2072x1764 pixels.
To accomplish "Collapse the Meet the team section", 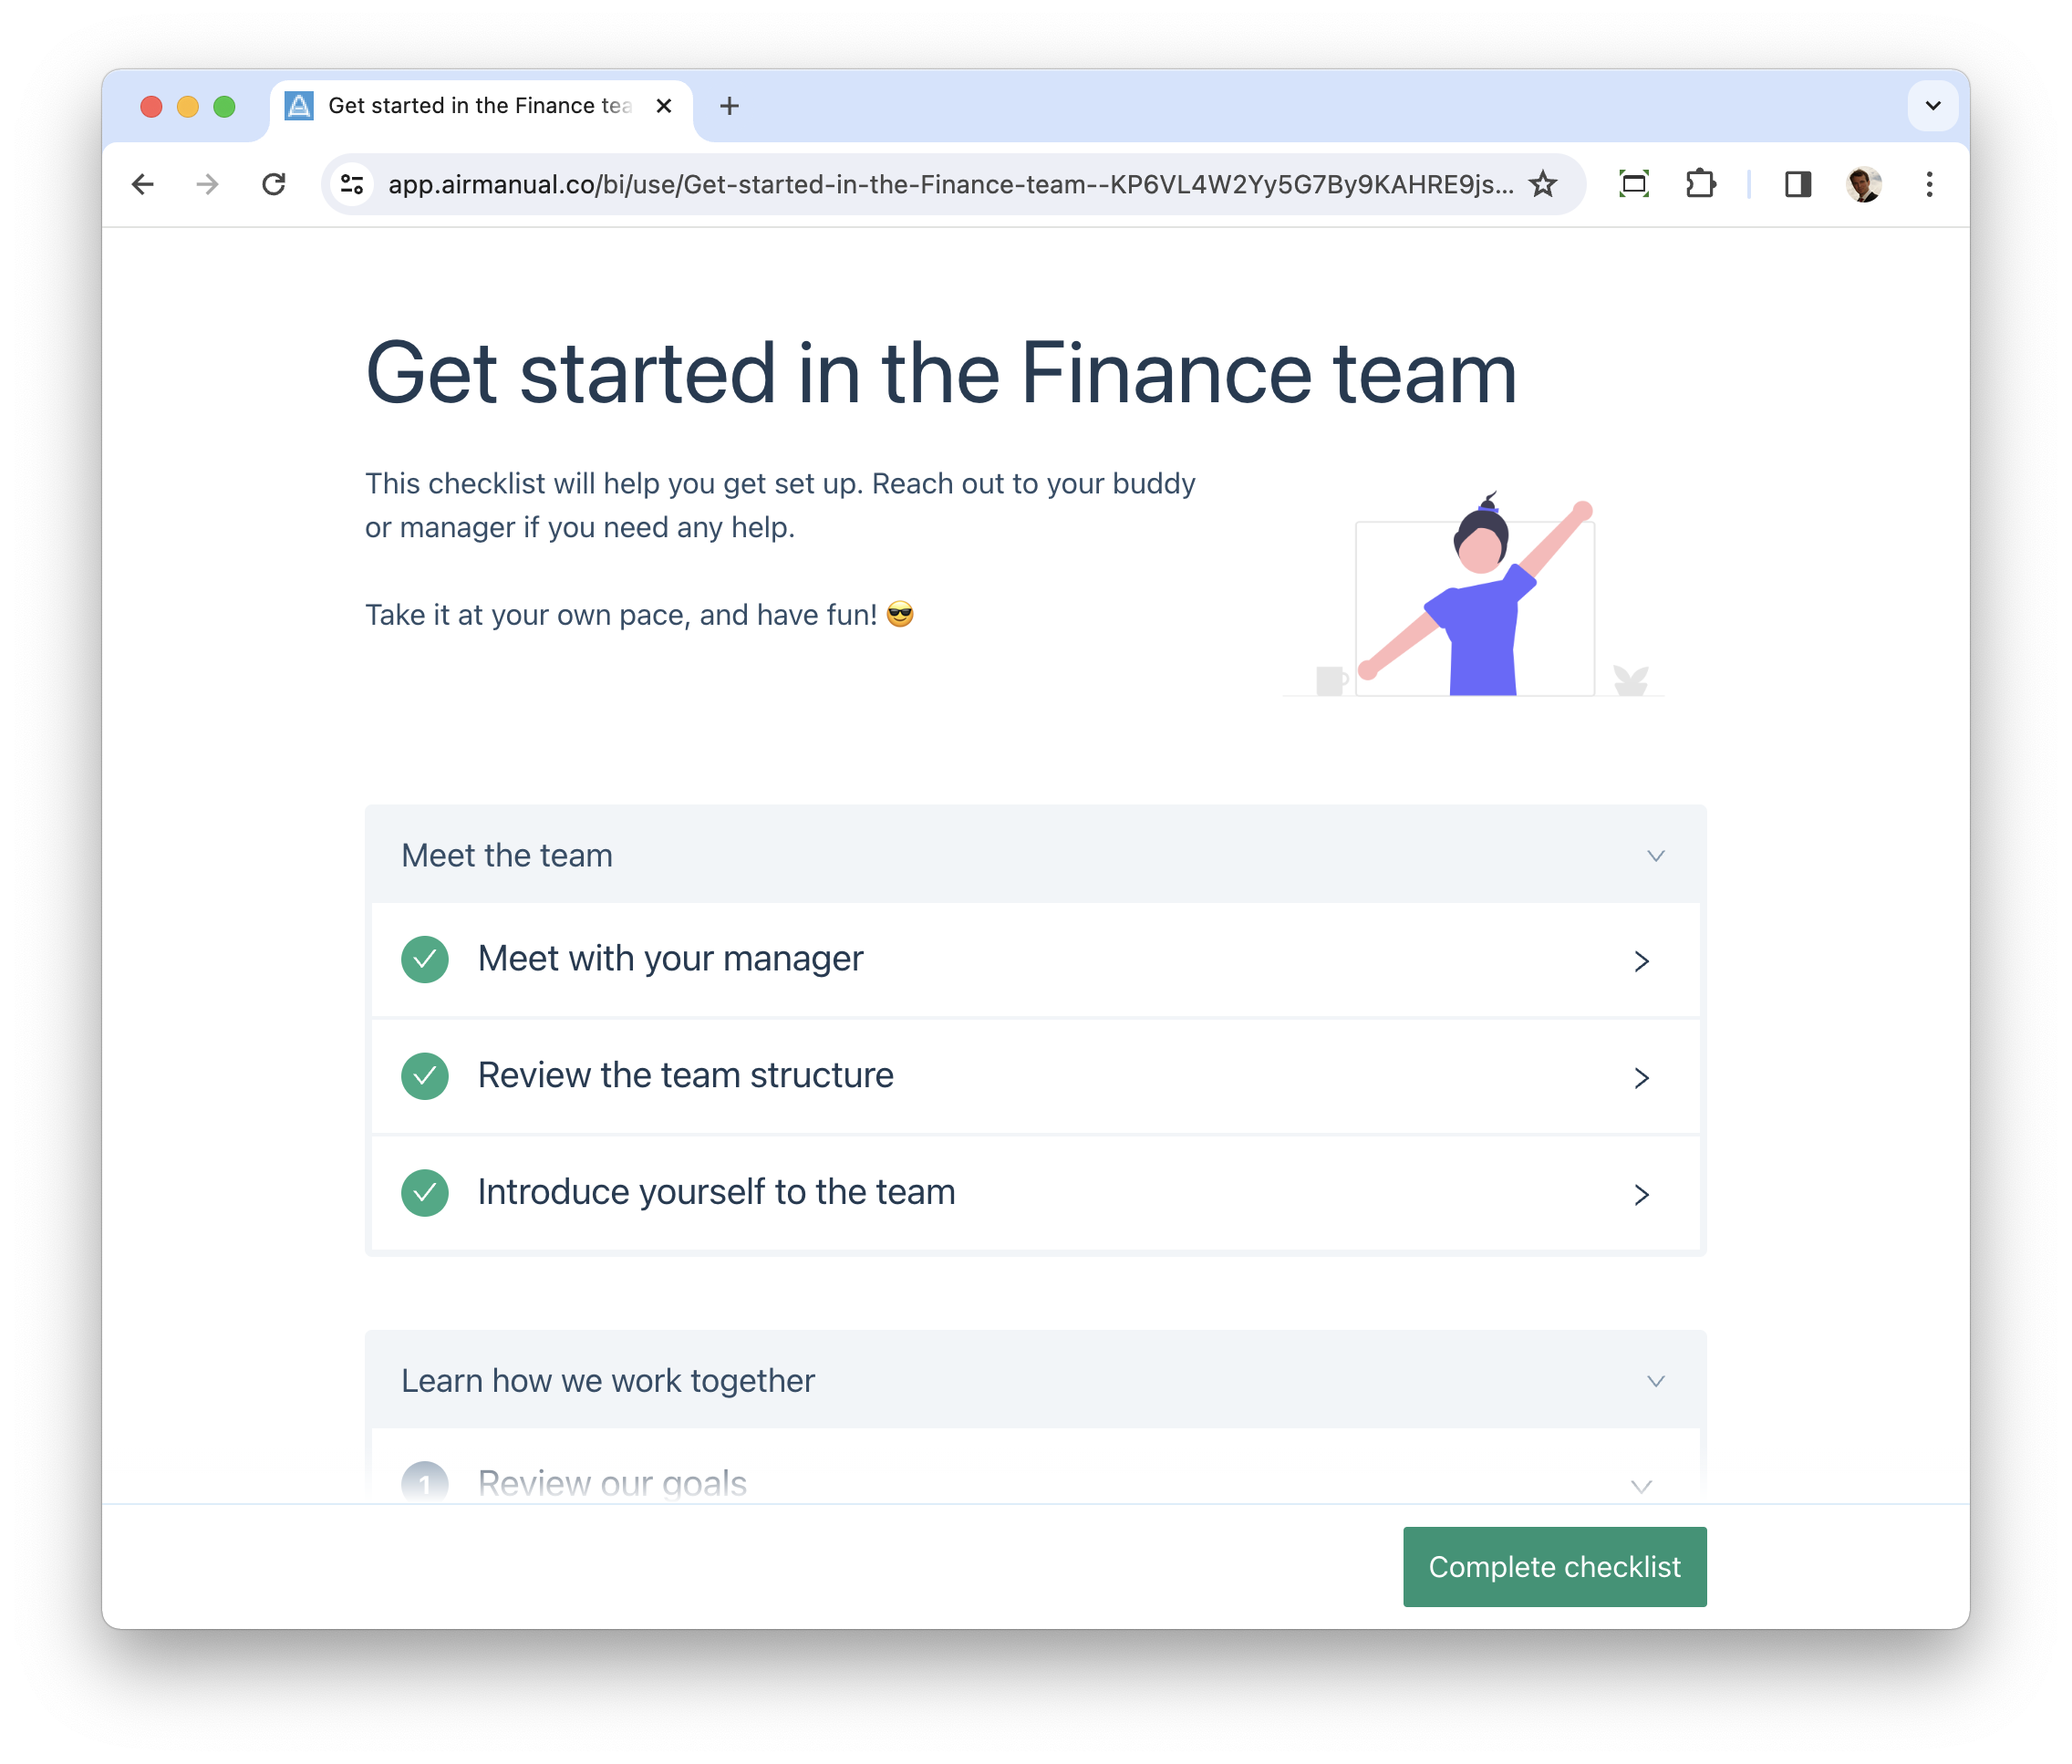I will click(1656, 856).
